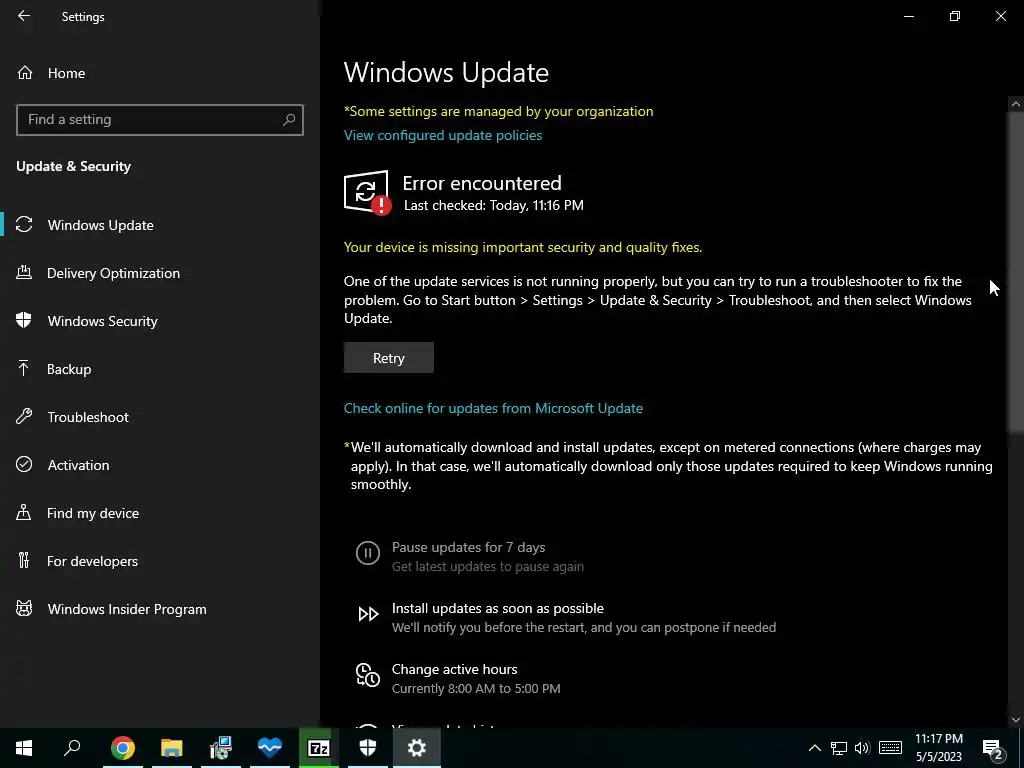The height and width of the screenshot is (768, 1024).
Task: Click the Settings gear on taskbar
Action: point(417,748)
